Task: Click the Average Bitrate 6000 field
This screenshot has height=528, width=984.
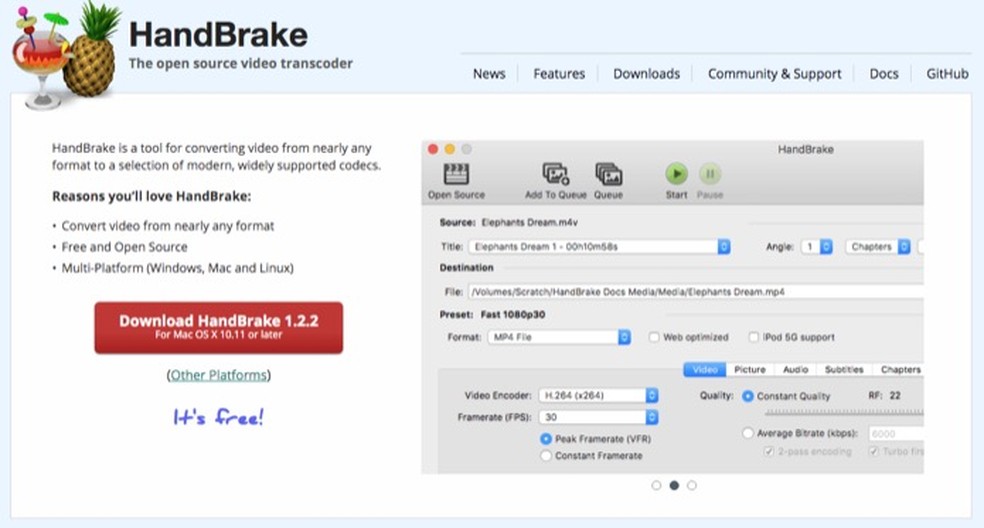Action: click(x=896, y=434)
